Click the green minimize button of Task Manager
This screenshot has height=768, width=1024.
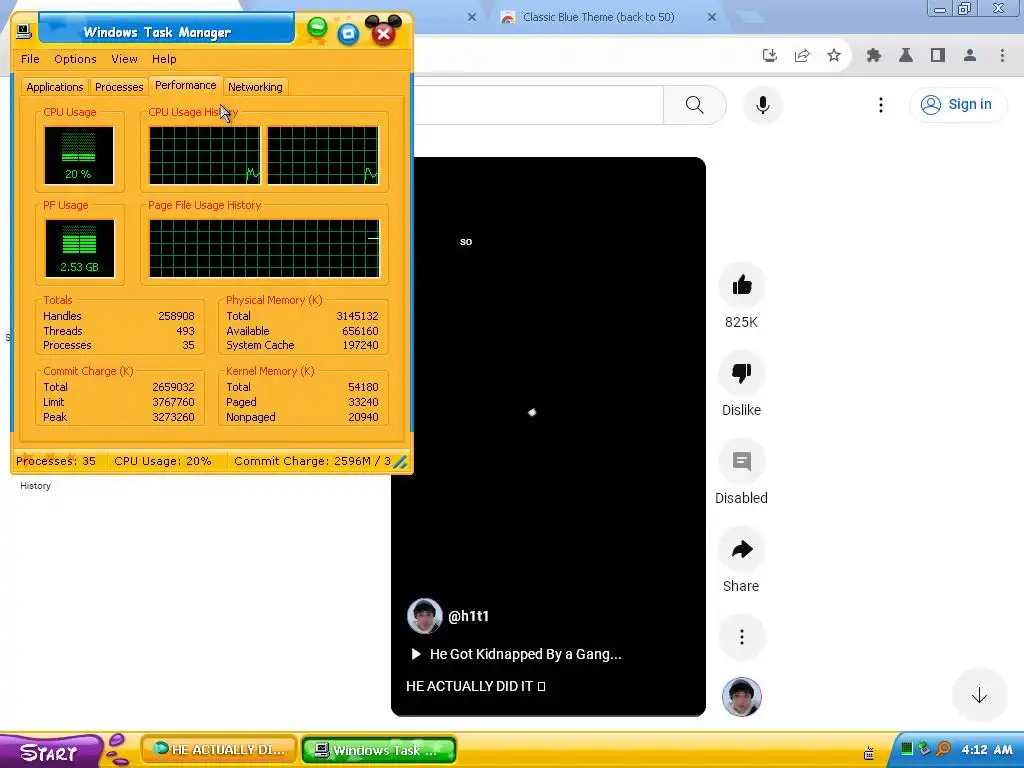[x=317, y=28]
